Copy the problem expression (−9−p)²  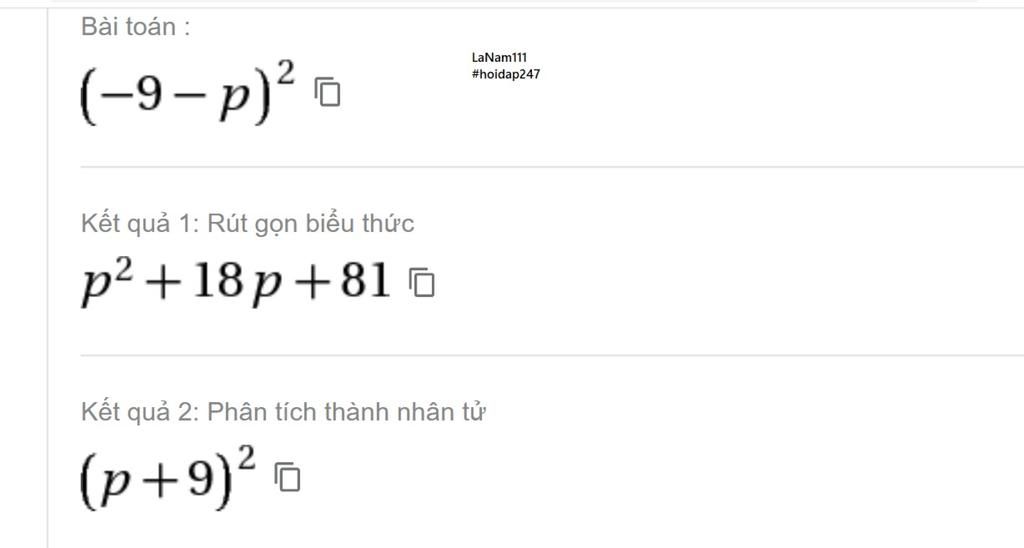click(x=327, y=91)
